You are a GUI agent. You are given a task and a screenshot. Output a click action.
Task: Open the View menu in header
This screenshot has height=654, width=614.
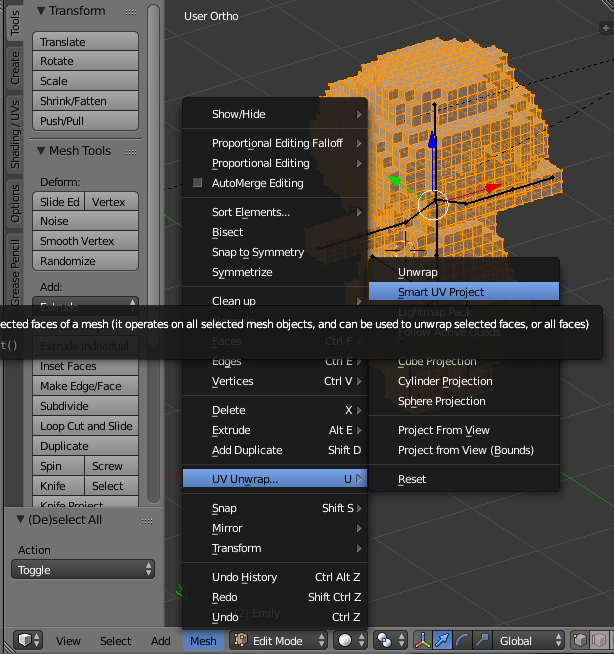tap(68, 641)
